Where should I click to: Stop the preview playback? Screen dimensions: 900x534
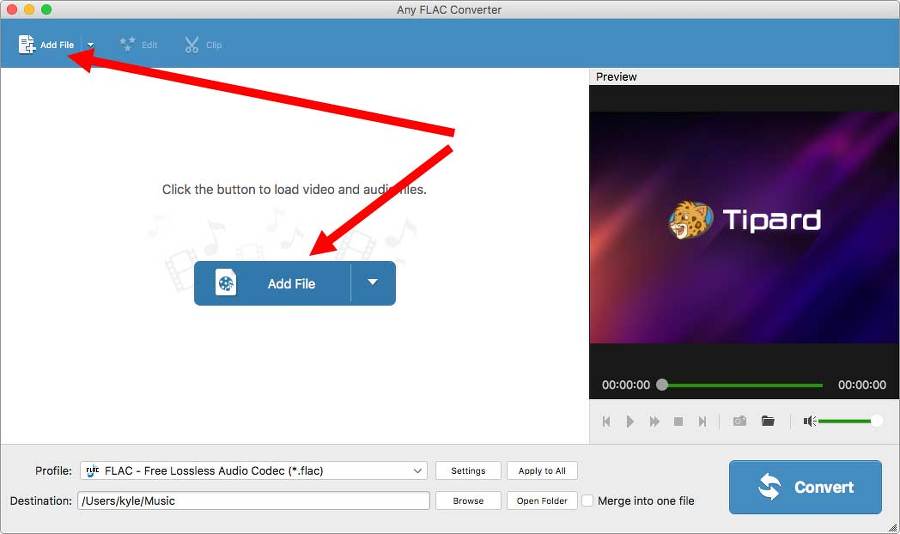678,421
